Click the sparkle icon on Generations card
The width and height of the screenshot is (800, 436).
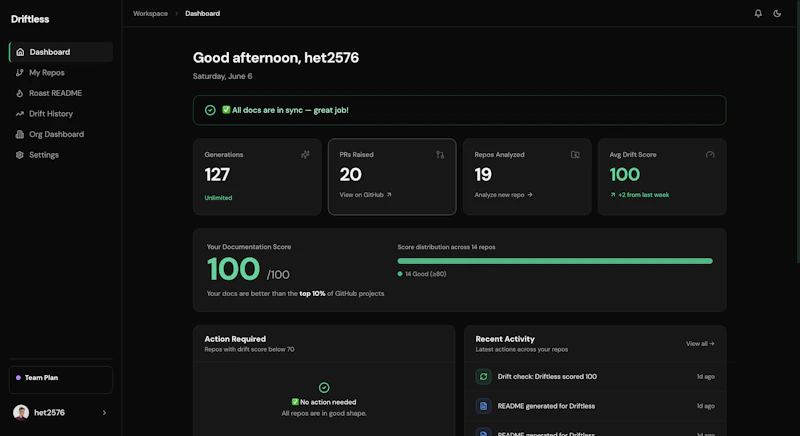point(305,155)
